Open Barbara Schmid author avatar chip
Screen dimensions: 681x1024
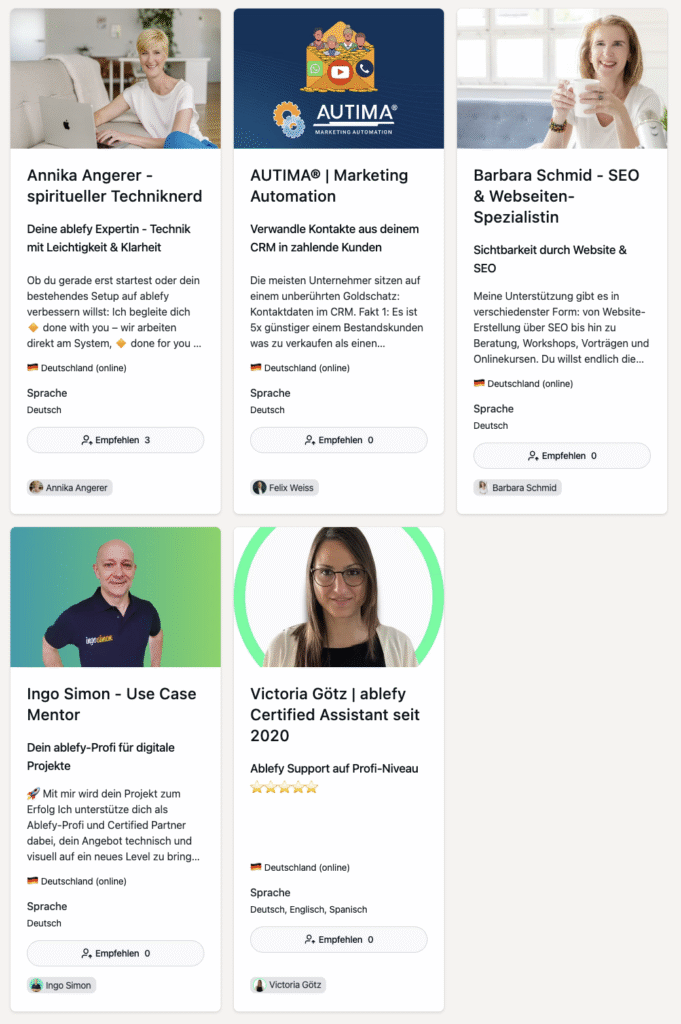click(x=517, y=488)
